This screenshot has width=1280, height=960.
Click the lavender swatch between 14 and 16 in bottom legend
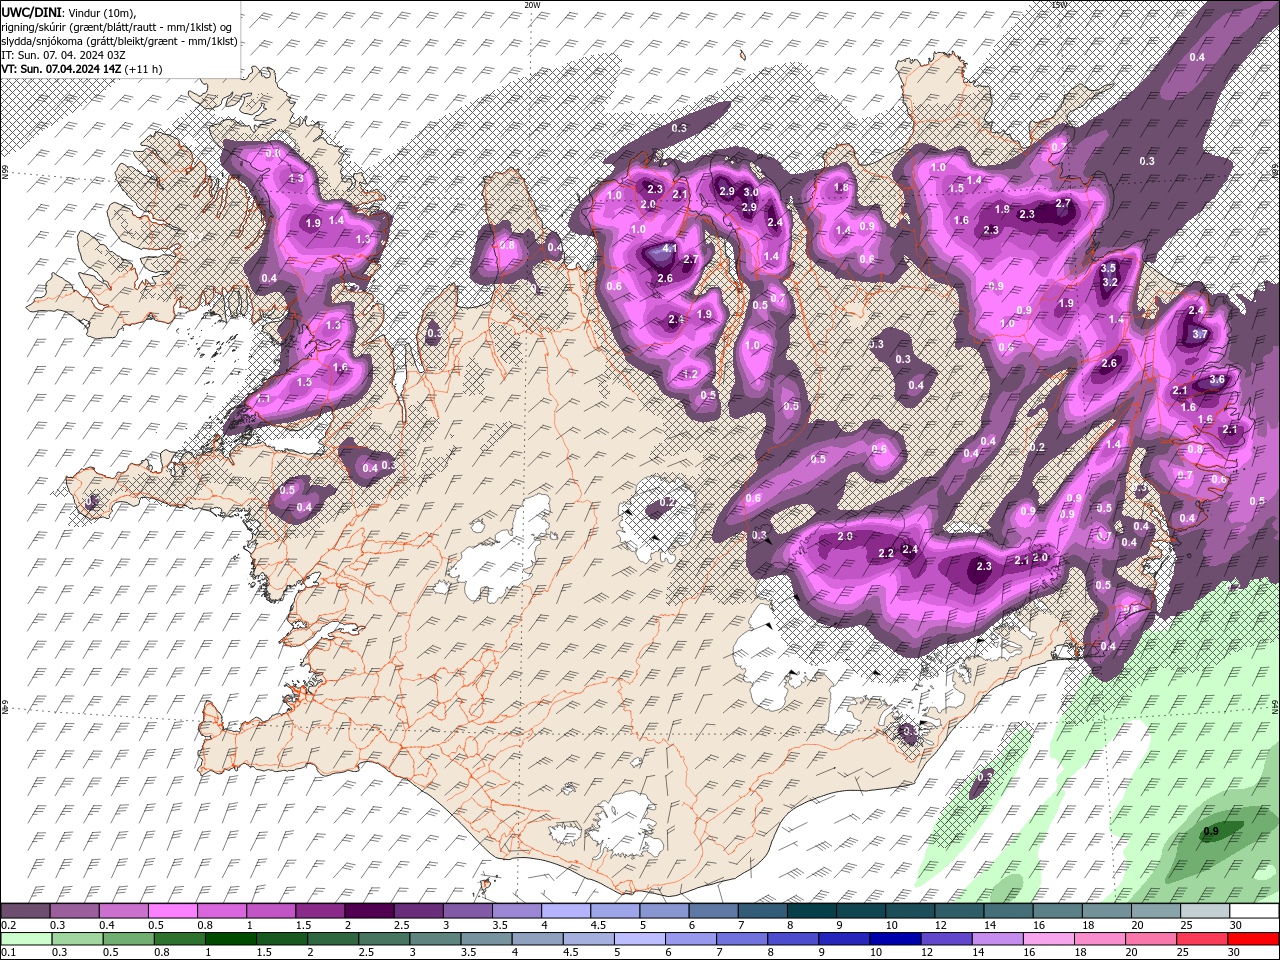tap(997, 938)
